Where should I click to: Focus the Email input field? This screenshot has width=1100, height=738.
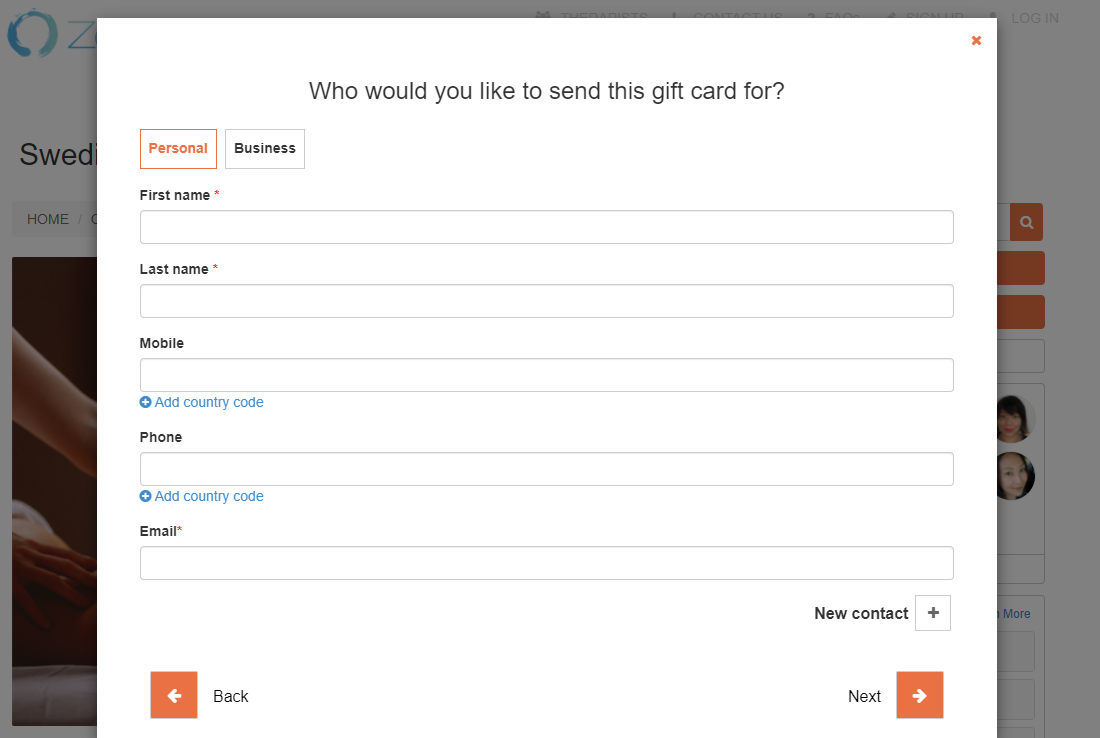pos(546,563)
